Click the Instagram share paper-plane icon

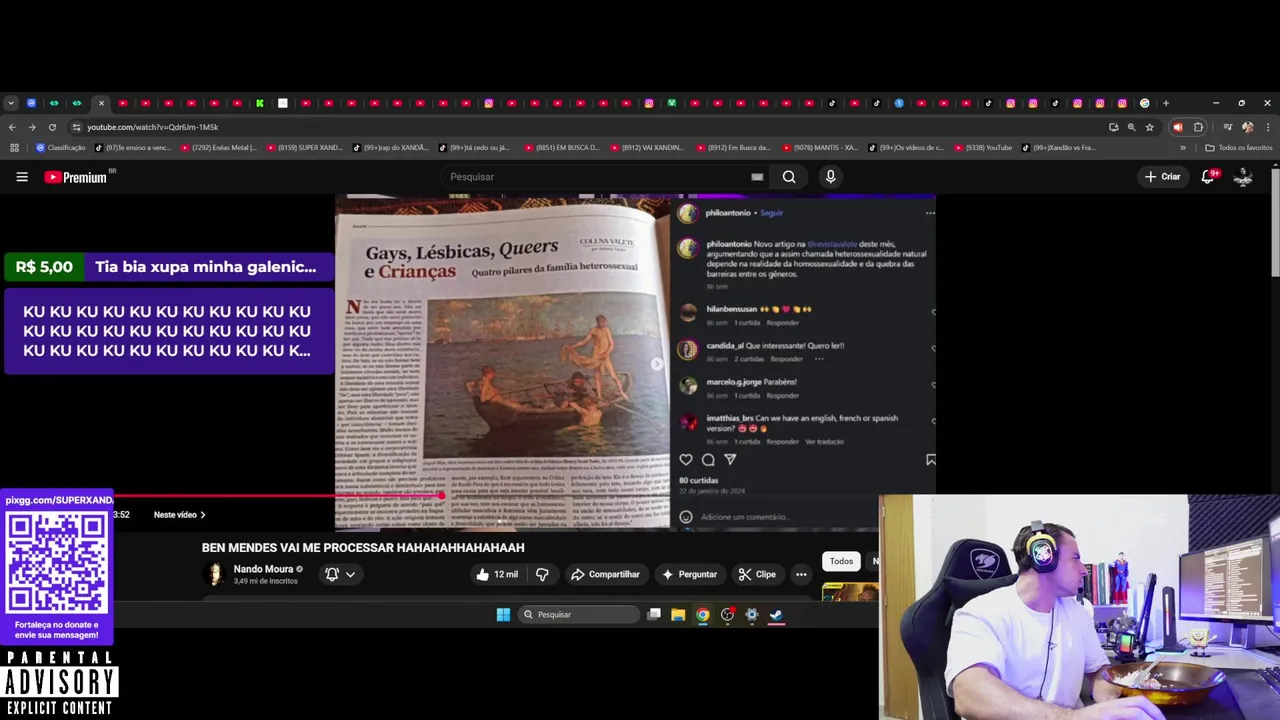point(730,460)
